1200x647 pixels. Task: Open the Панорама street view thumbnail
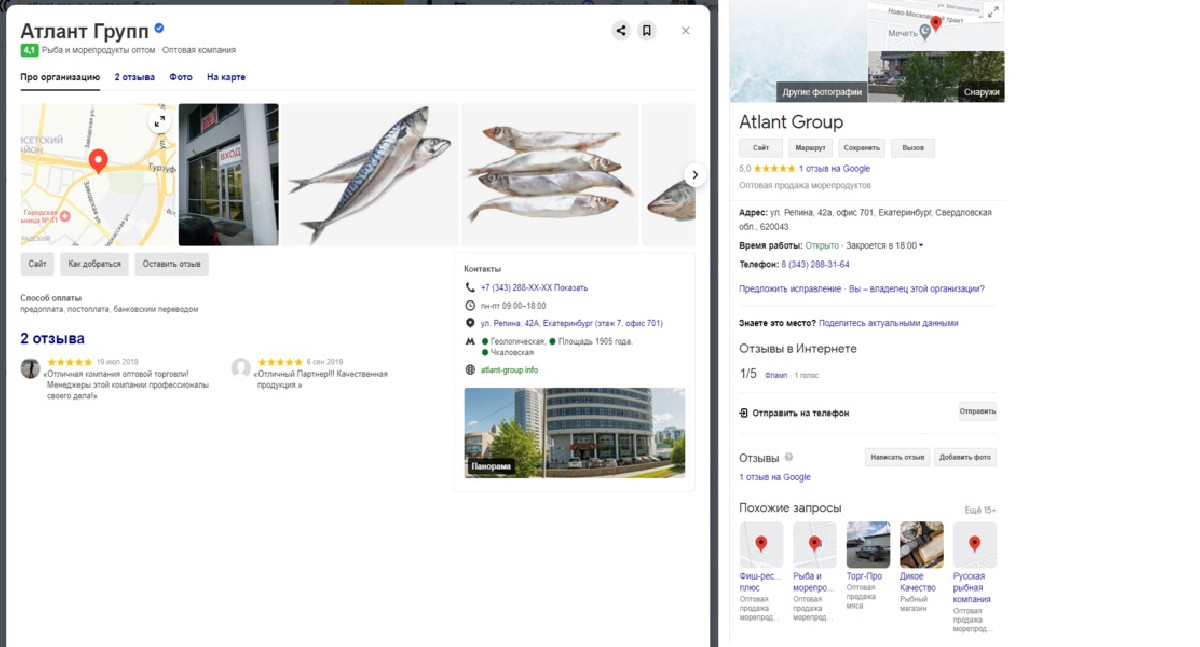tap(575, 432)
